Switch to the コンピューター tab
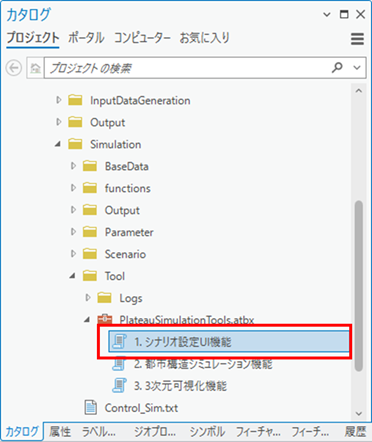 point(143,38)
